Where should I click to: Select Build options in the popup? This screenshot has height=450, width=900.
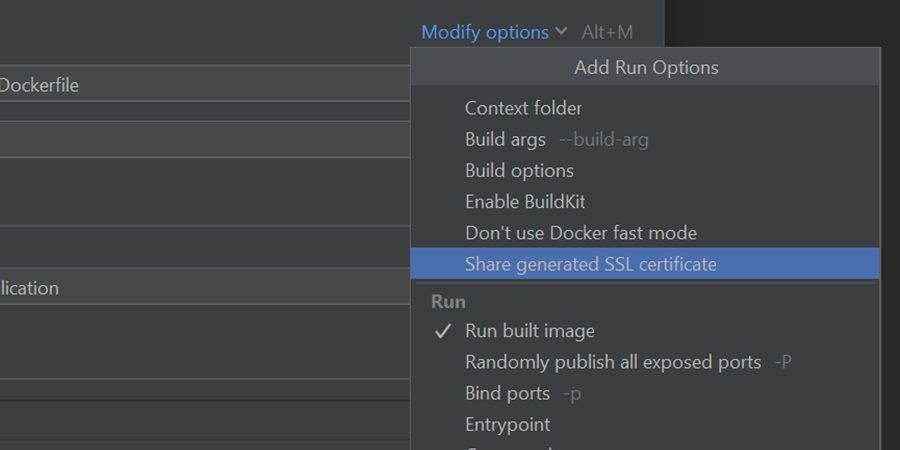click(x=519, y=171)
